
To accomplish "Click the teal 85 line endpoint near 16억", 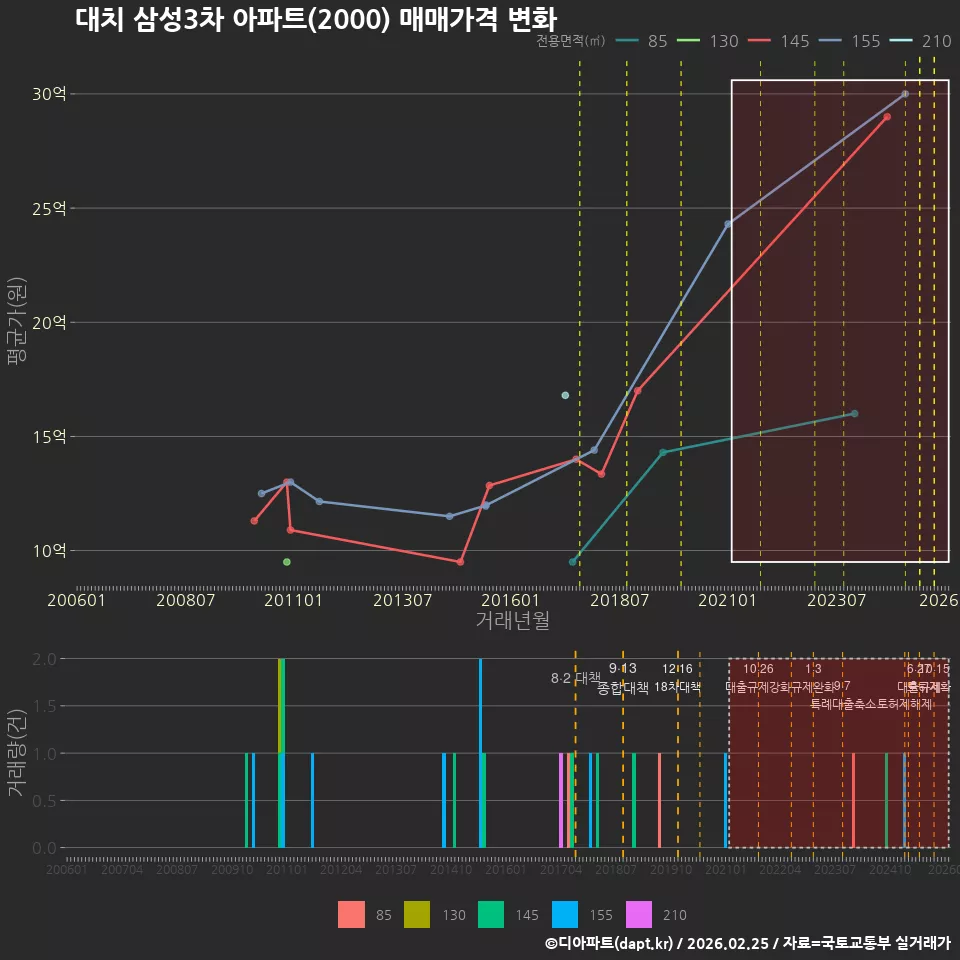I will [x=855, y=414].
